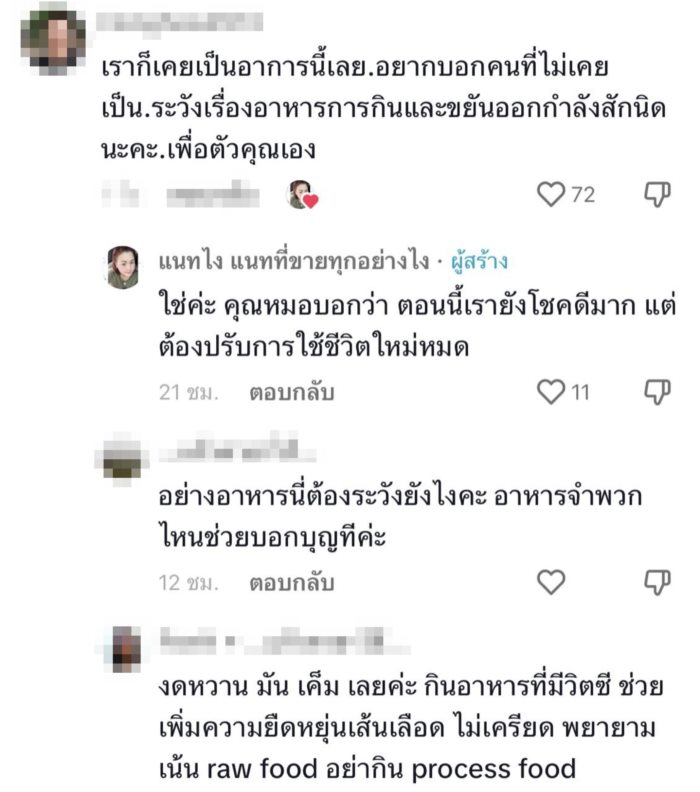The height and width of the screenshot is (792, 700).
Task: Select the comment mentioning raw food and process food
Action: point(400,730)
